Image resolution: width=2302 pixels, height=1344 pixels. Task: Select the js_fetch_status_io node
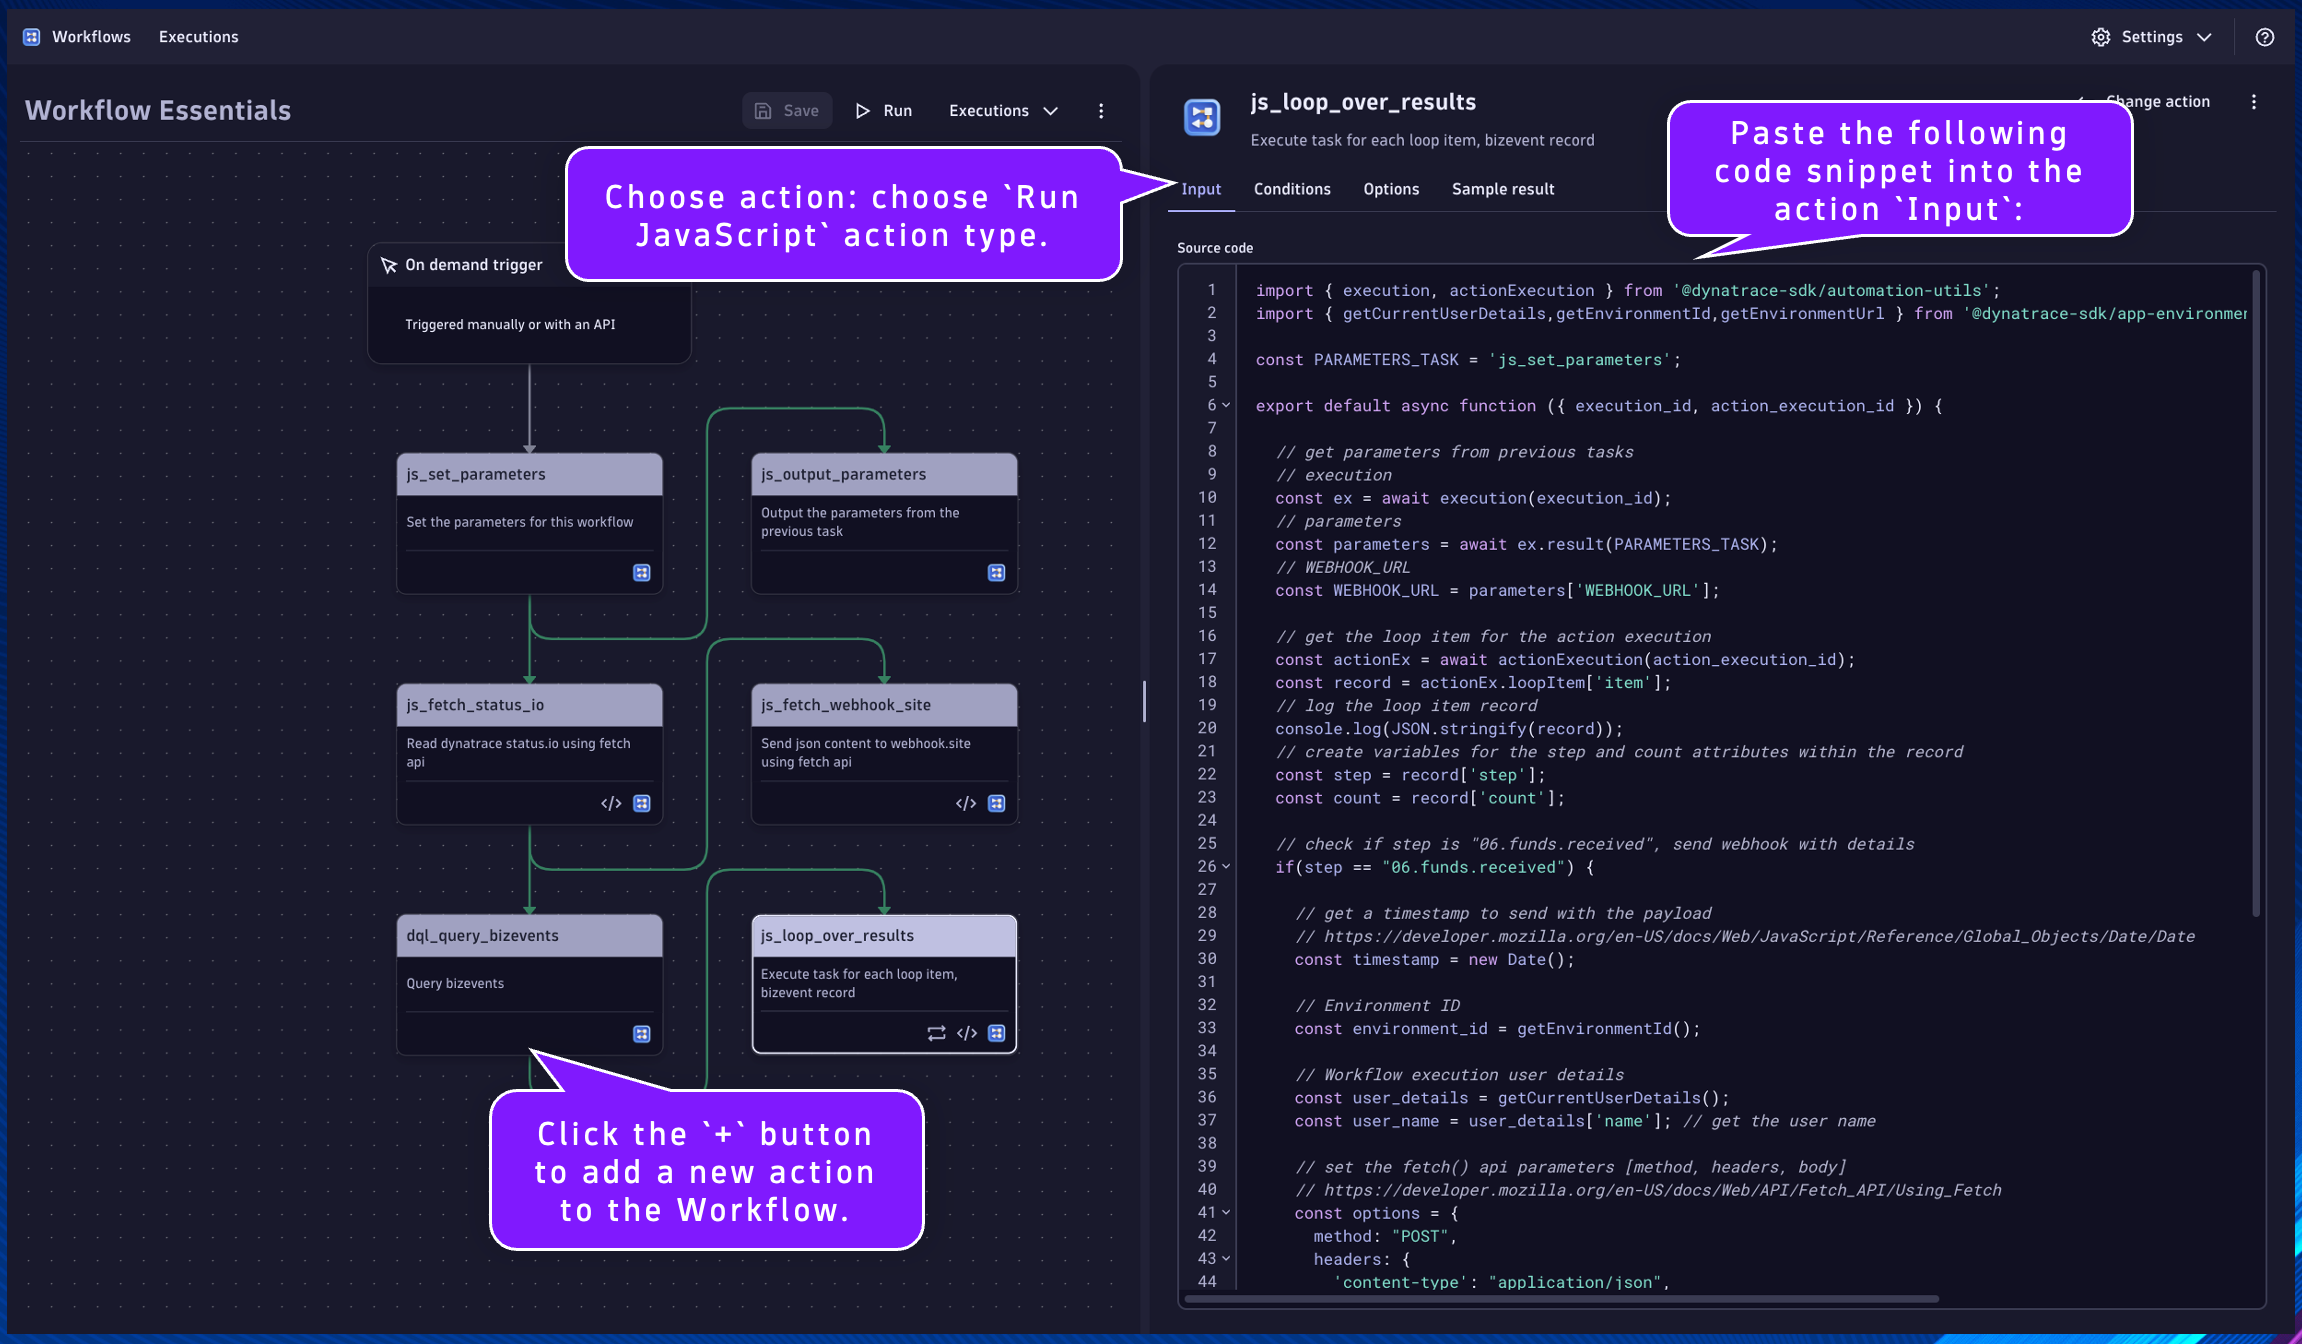[x=529, y=754]
